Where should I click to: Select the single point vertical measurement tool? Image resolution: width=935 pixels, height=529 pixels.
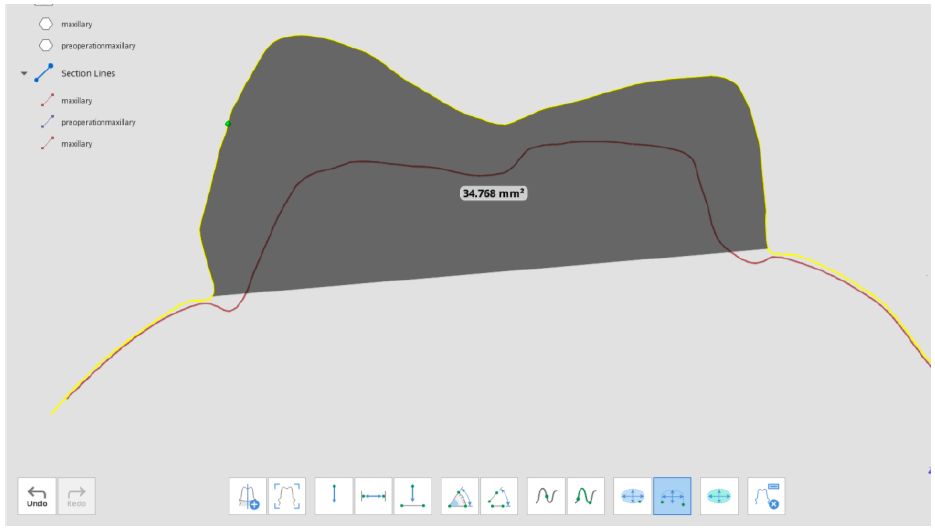(x=333, y=496)
